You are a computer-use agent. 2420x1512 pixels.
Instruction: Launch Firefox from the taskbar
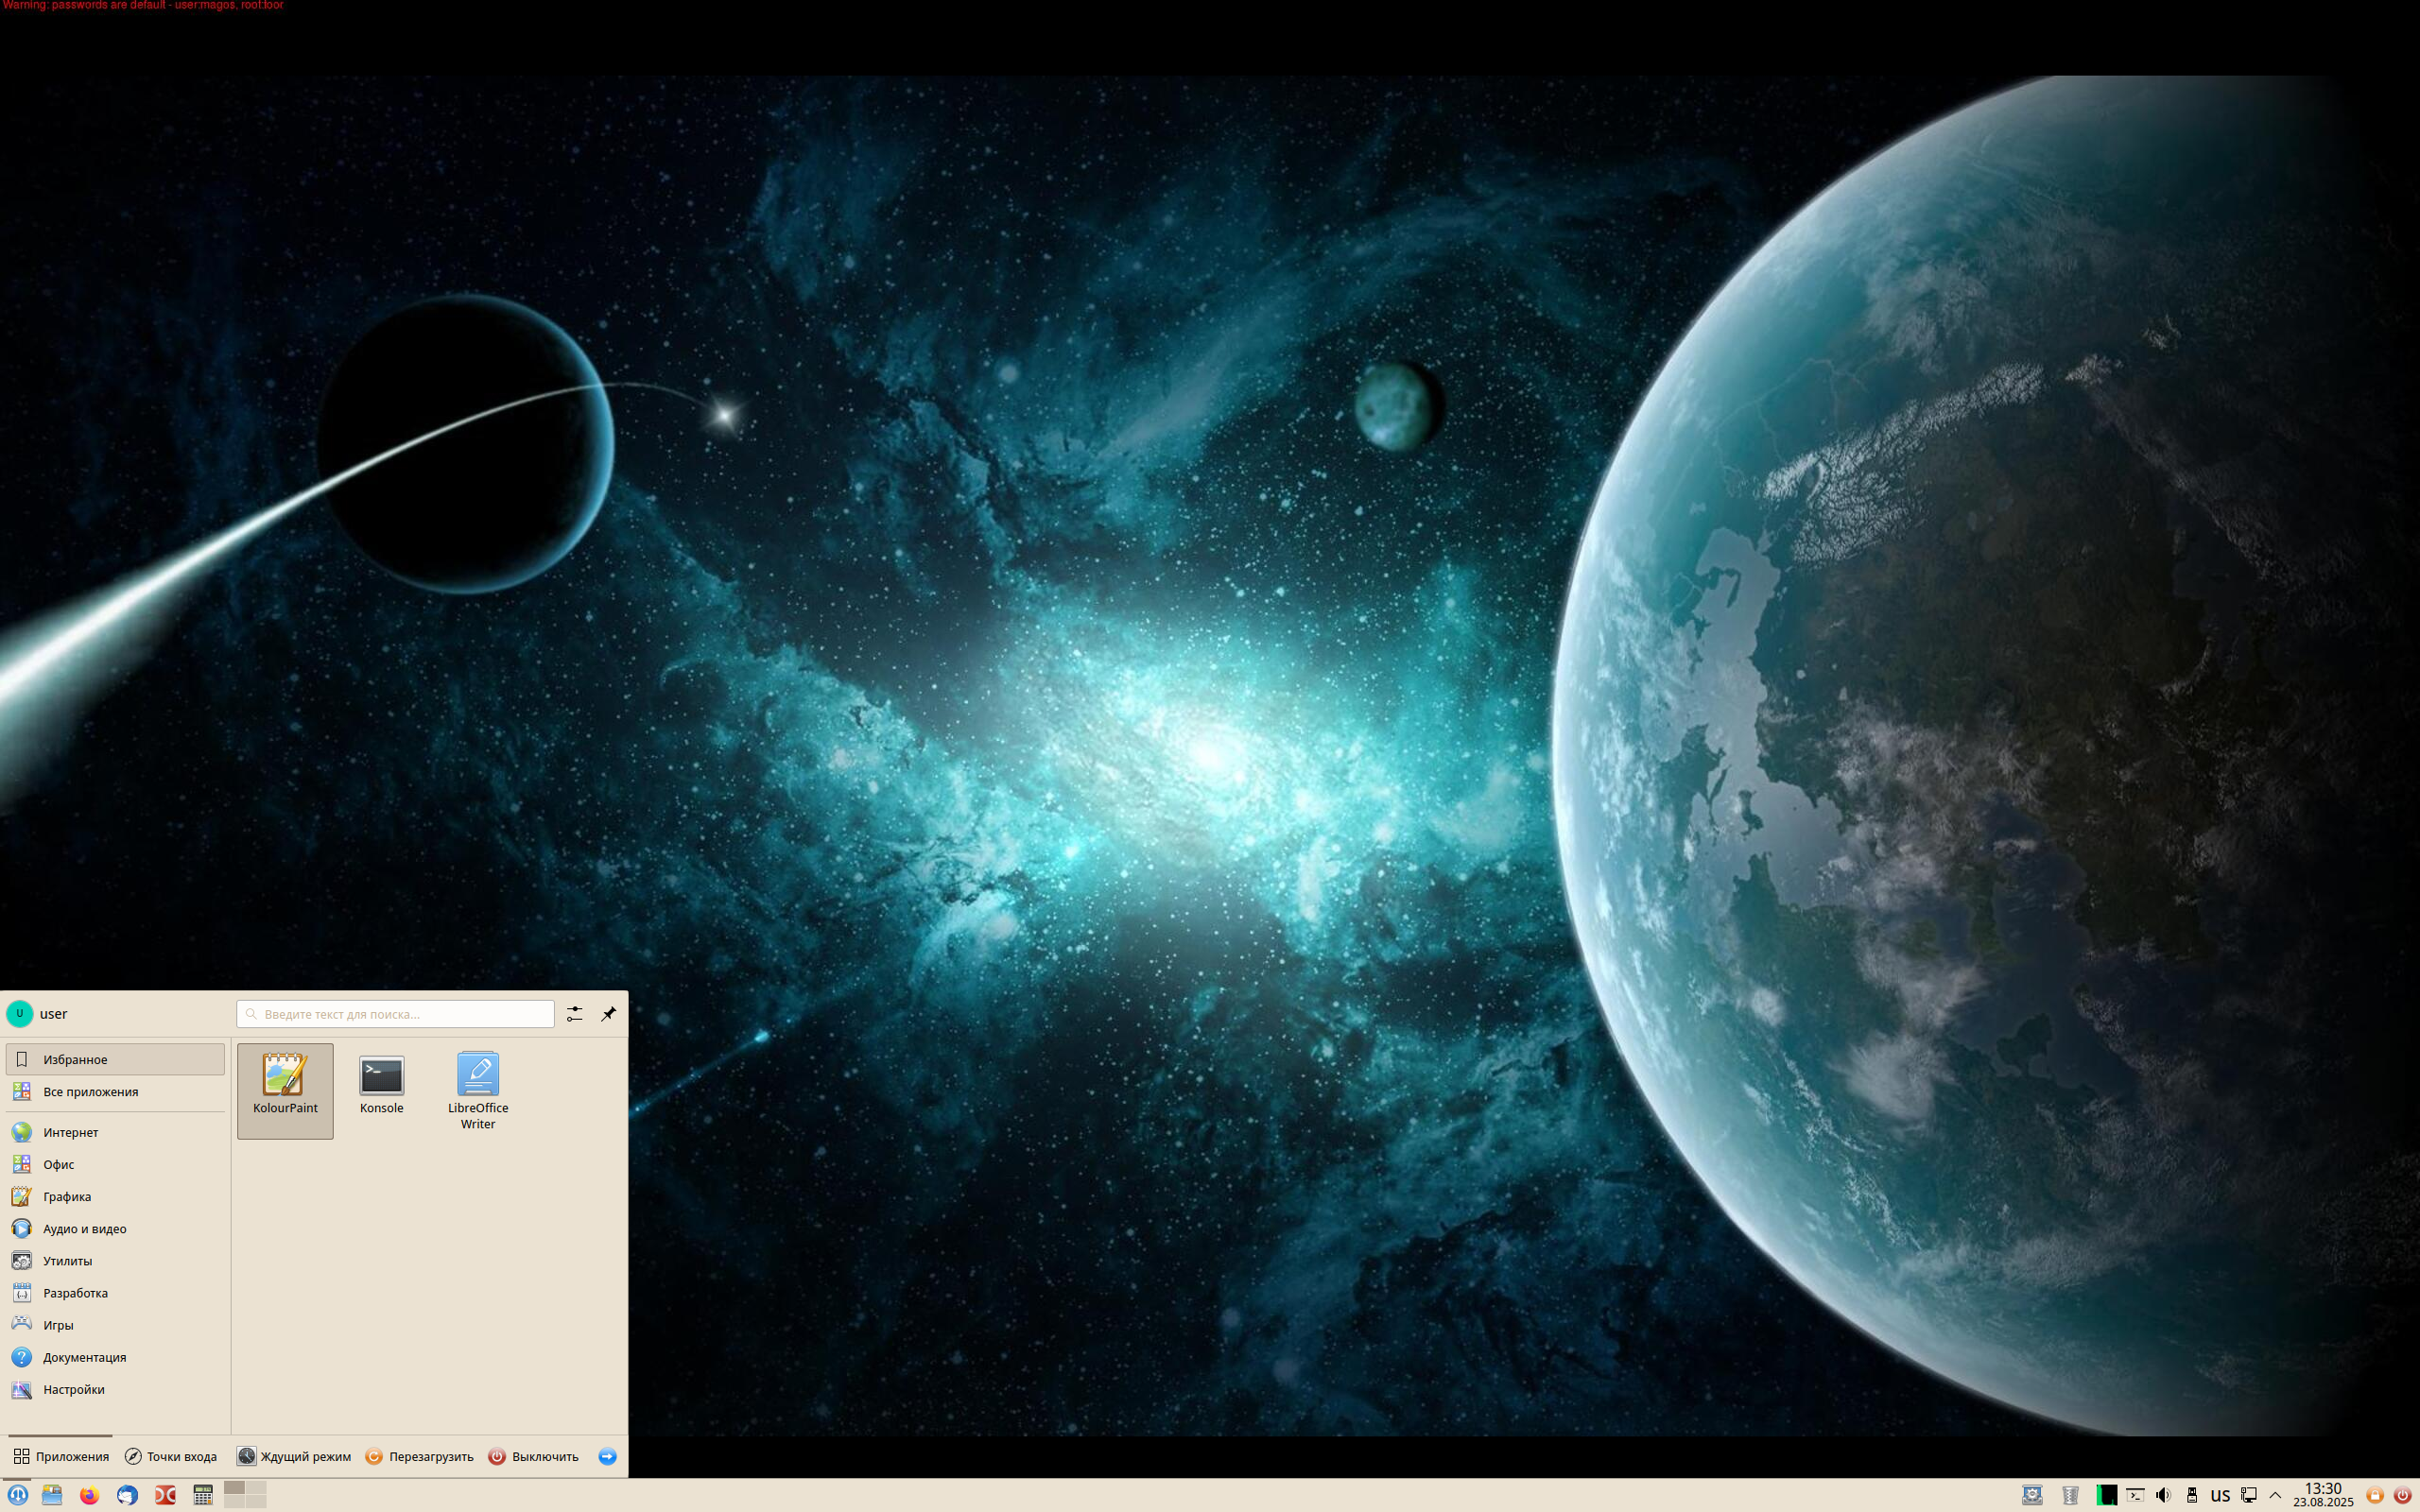coord(90,1495)
